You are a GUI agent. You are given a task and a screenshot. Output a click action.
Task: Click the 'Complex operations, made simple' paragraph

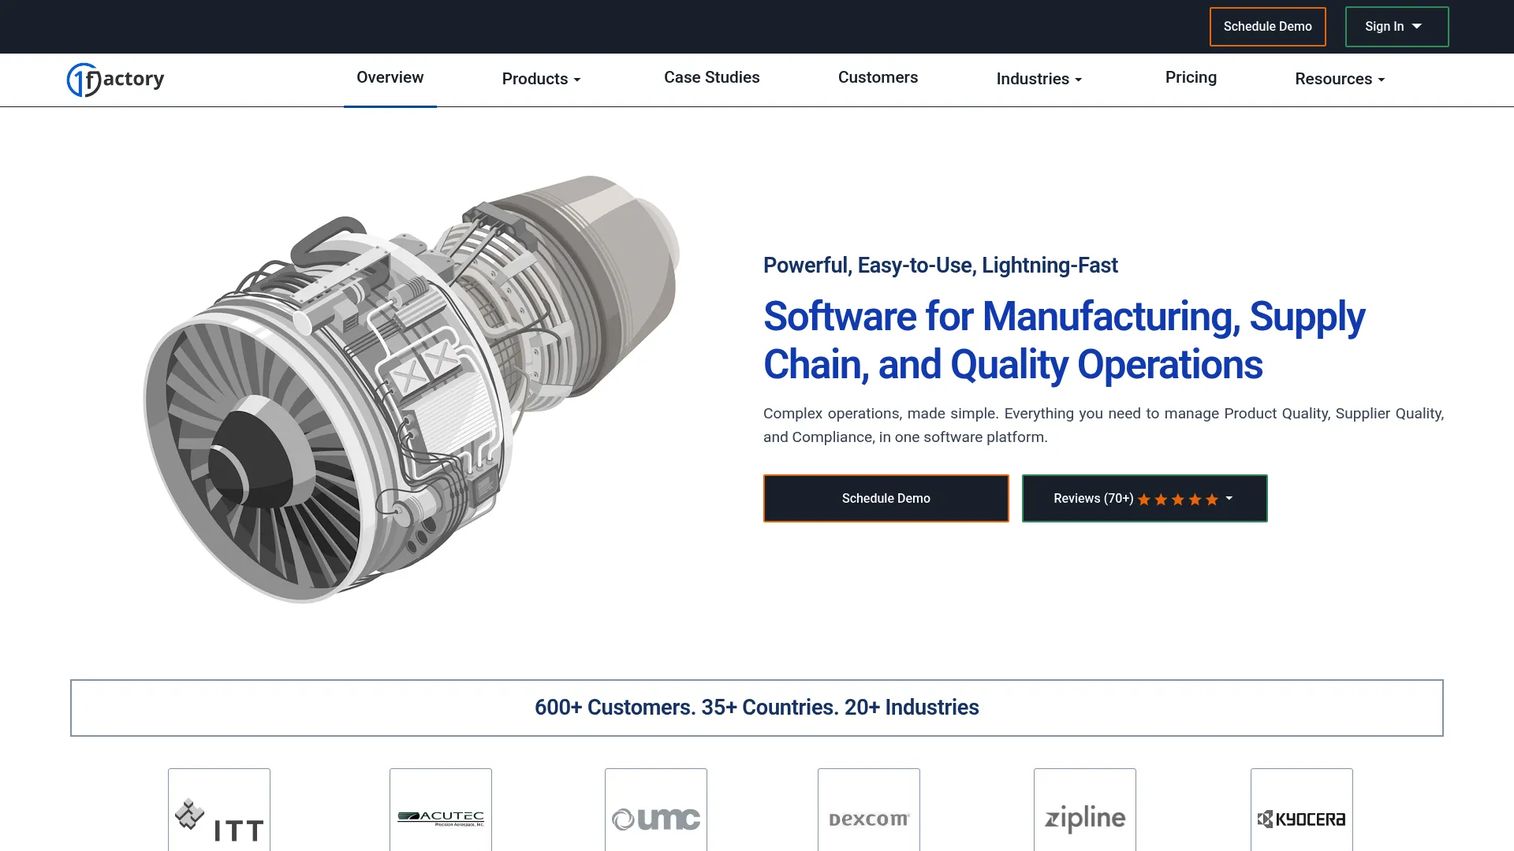(x=1104, y=425)
